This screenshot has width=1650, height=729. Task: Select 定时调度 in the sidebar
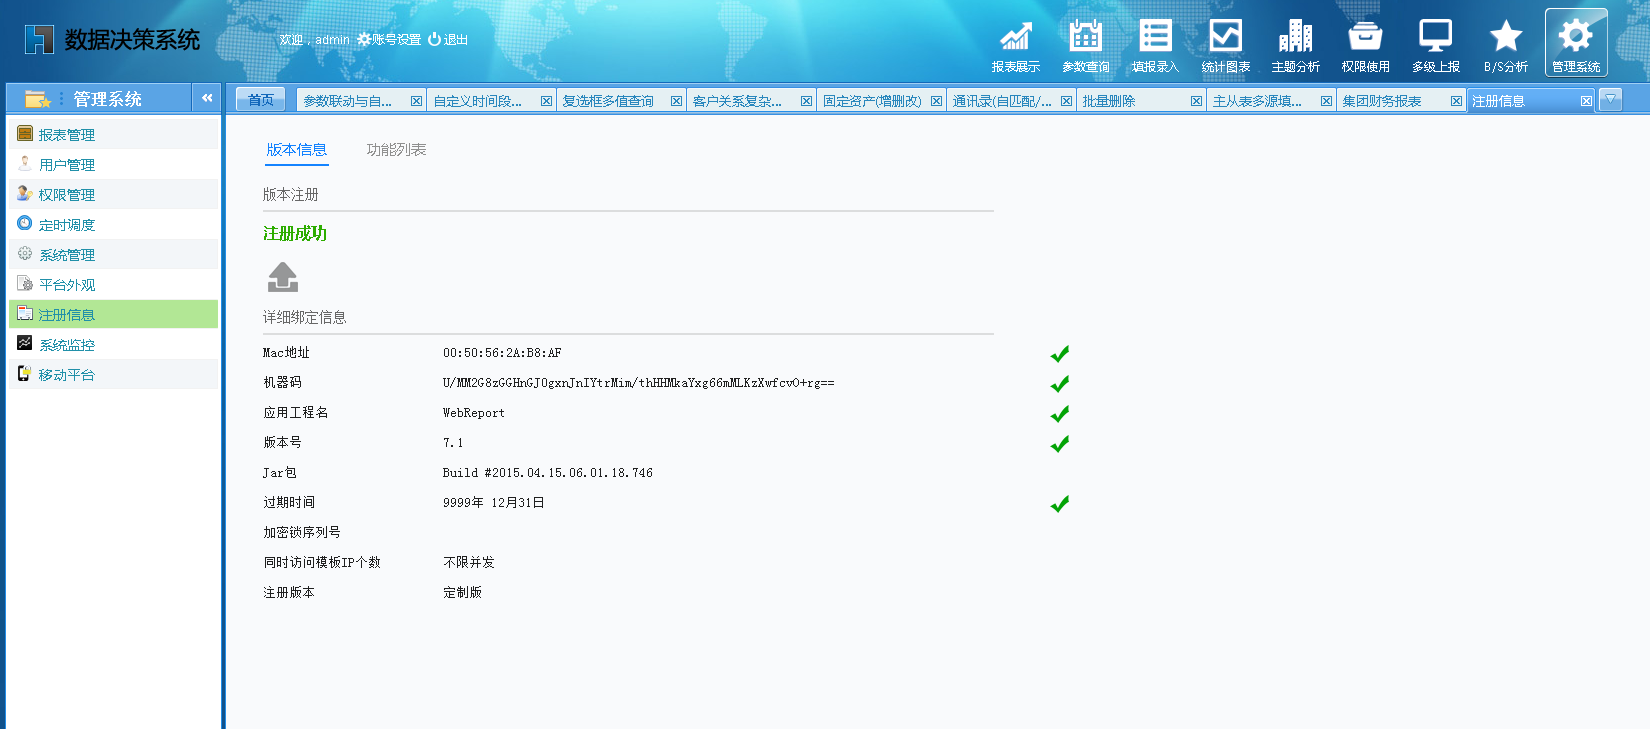tap(113, 224)
